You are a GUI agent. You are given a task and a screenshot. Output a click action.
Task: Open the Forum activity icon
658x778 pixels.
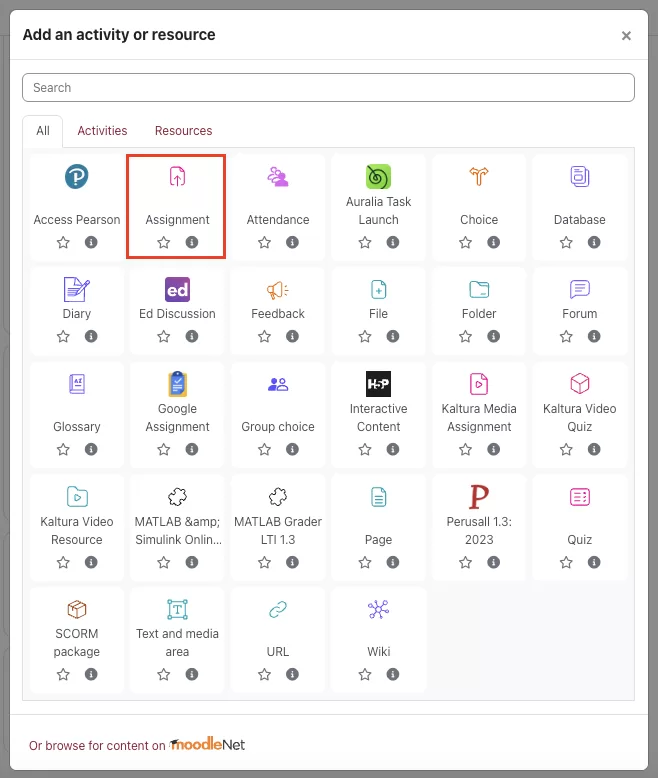tap(579, 290)
